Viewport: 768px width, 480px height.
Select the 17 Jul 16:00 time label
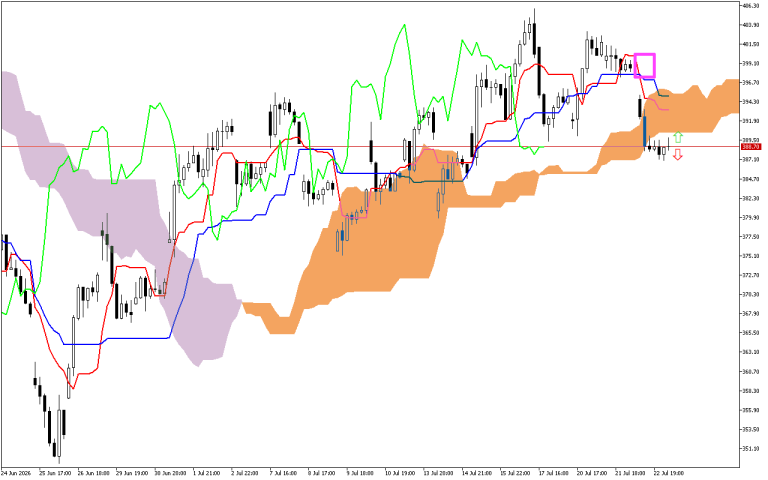click(552, 473)
